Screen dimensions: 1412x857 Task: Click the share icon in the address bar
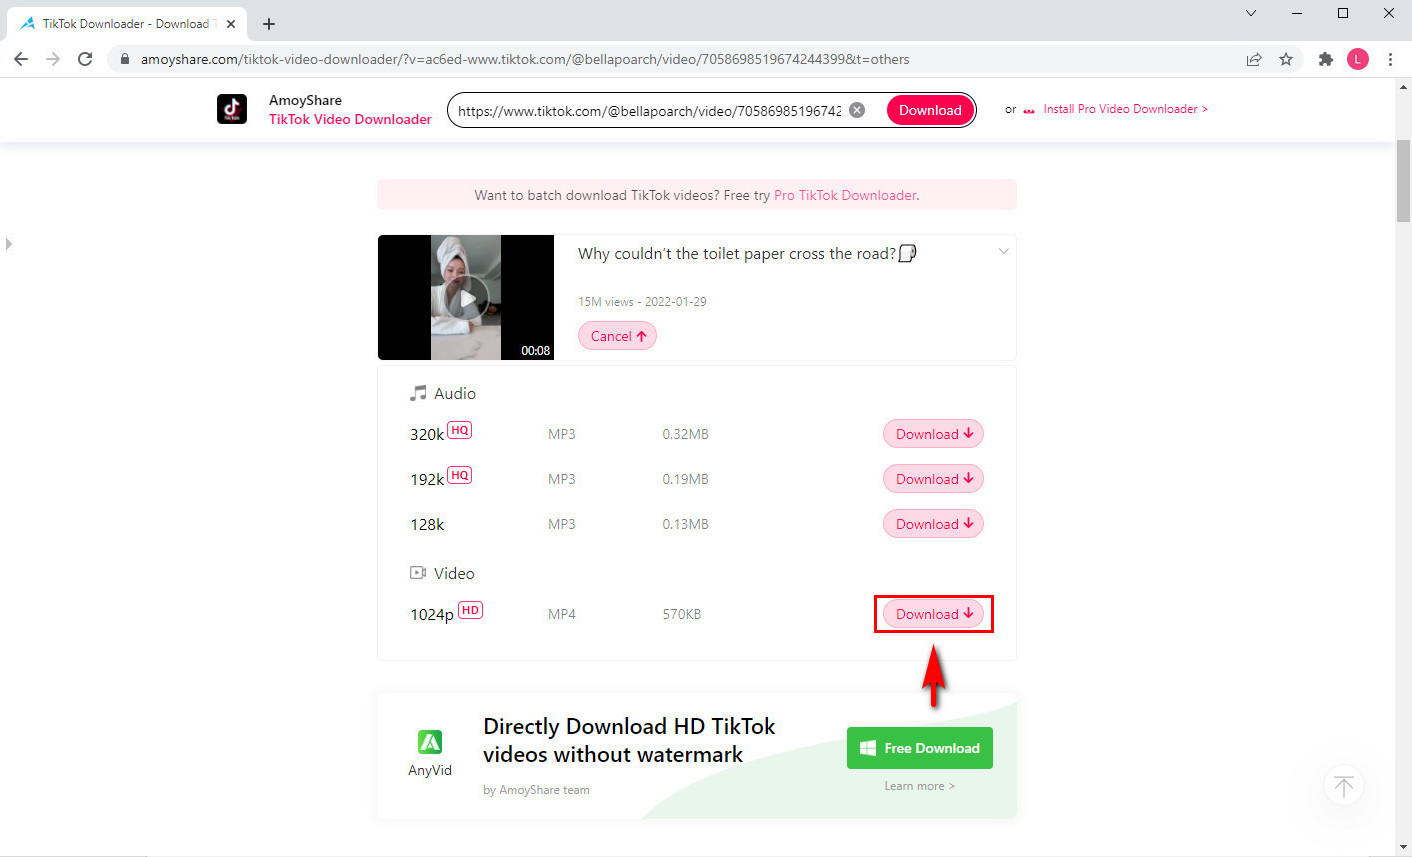[x=1254, y=59]
